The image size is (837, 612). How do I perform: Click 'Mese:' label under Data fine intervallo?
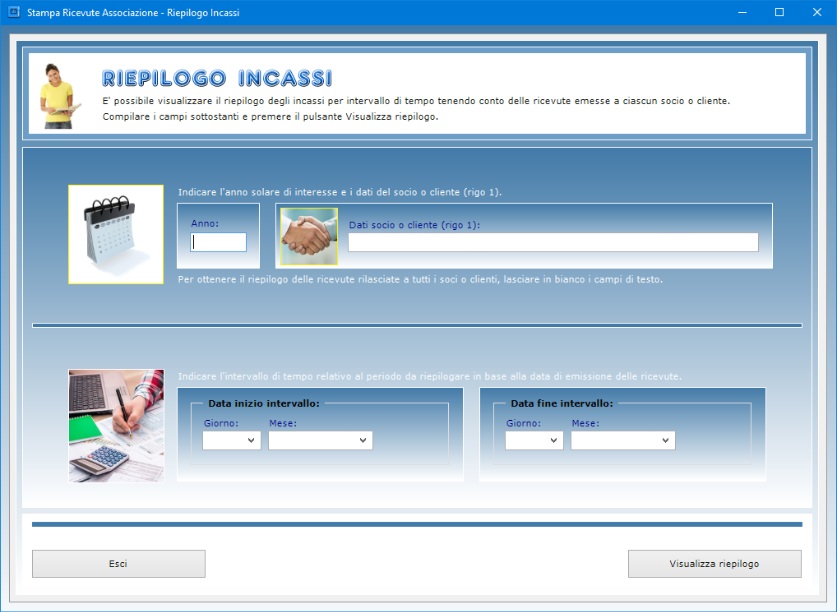point(586,423)
